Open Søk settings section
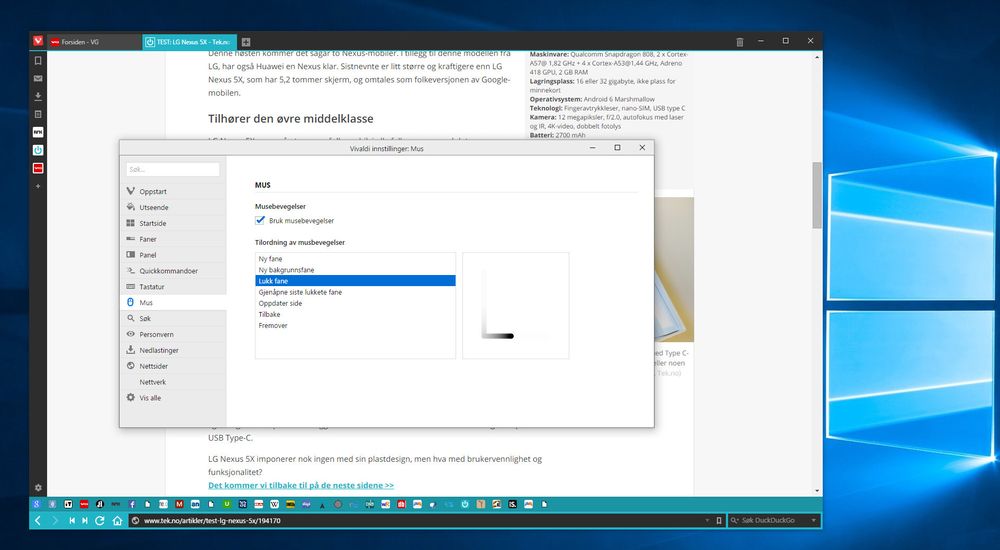This screenshot has width=1000, height=550. (x=173, y=318)
